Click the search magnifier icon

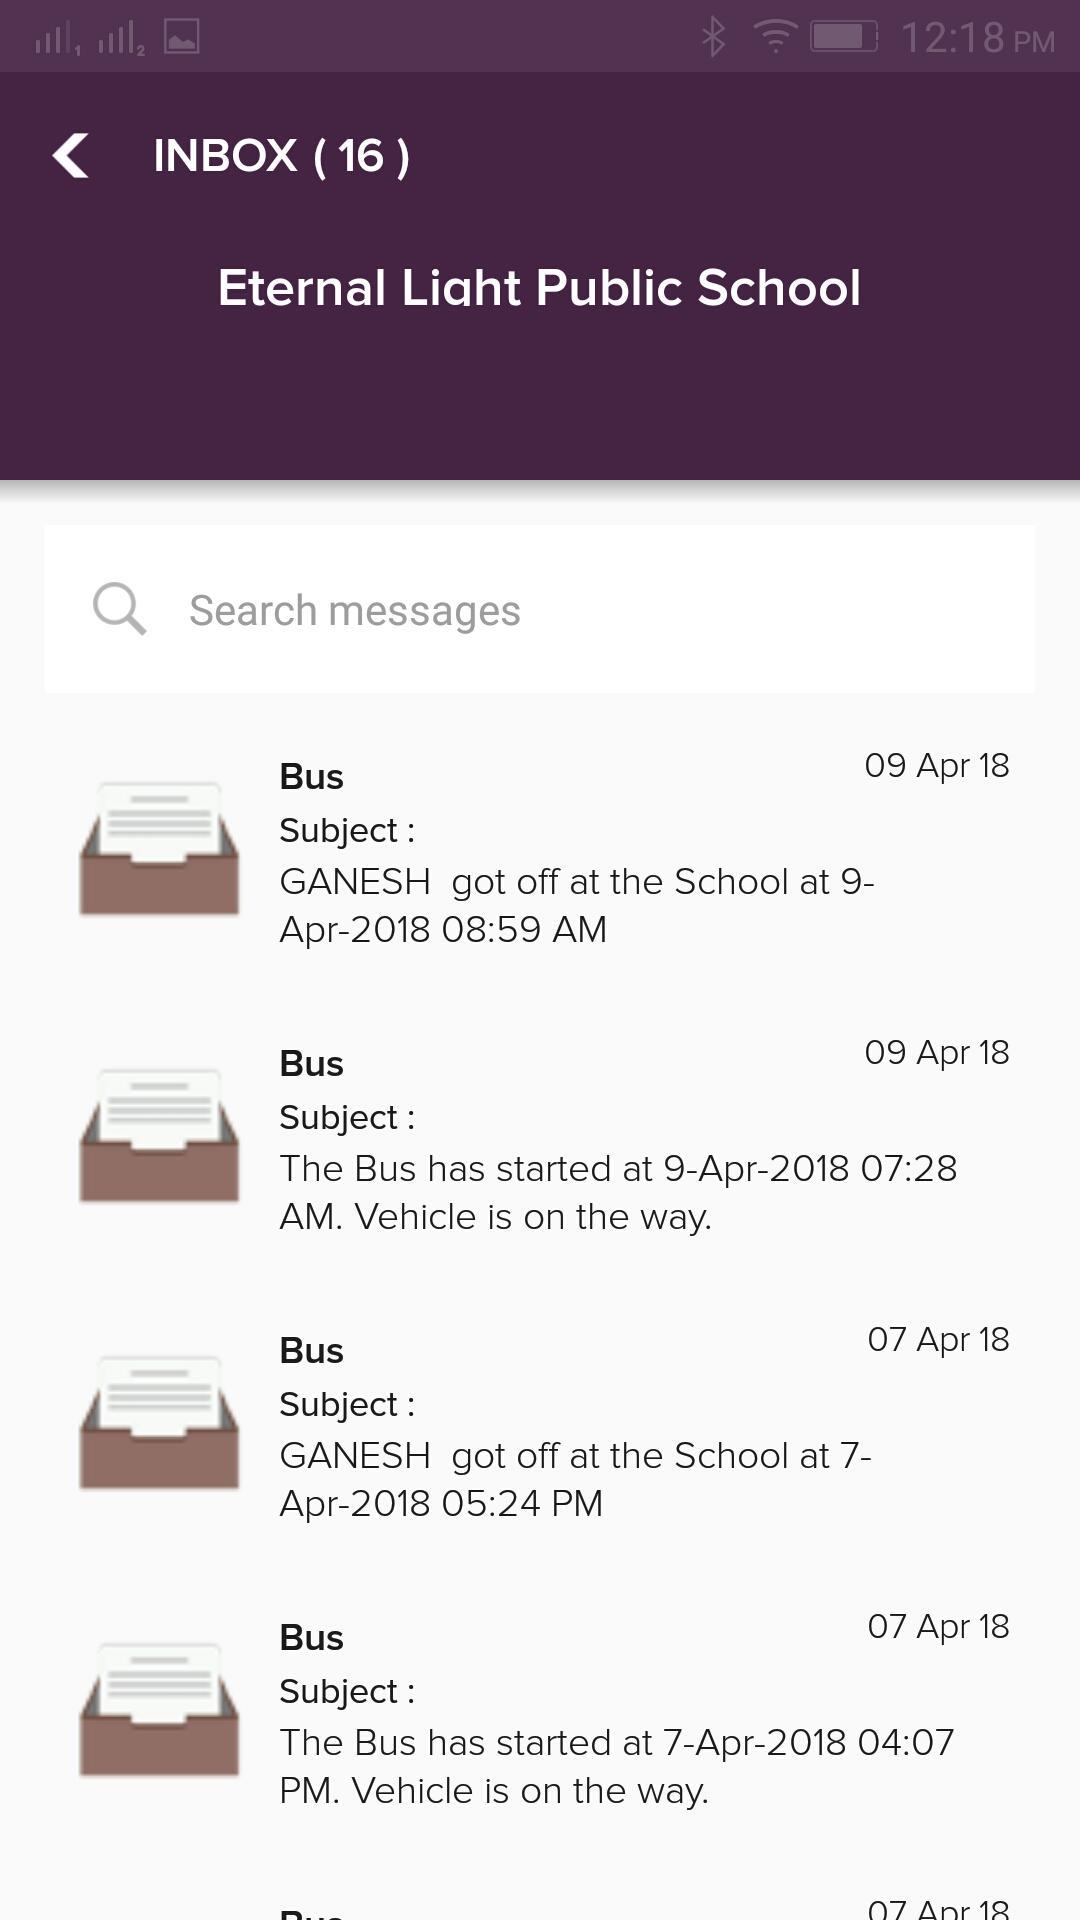tap(119, 609)
